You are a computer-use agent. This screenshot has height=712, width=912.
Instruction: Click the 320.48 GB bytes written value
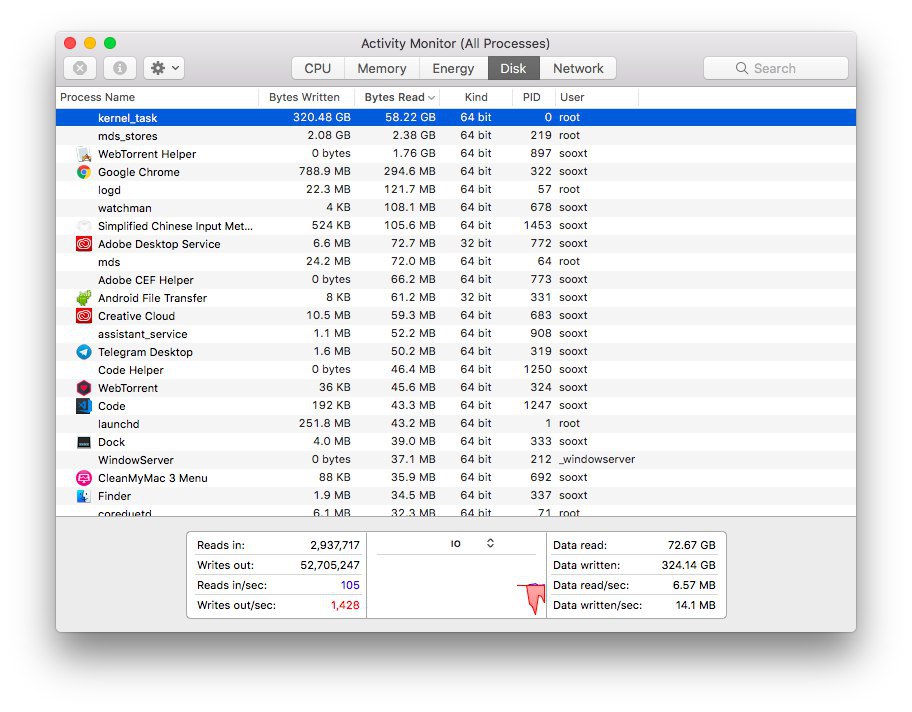tap(322, 118)
